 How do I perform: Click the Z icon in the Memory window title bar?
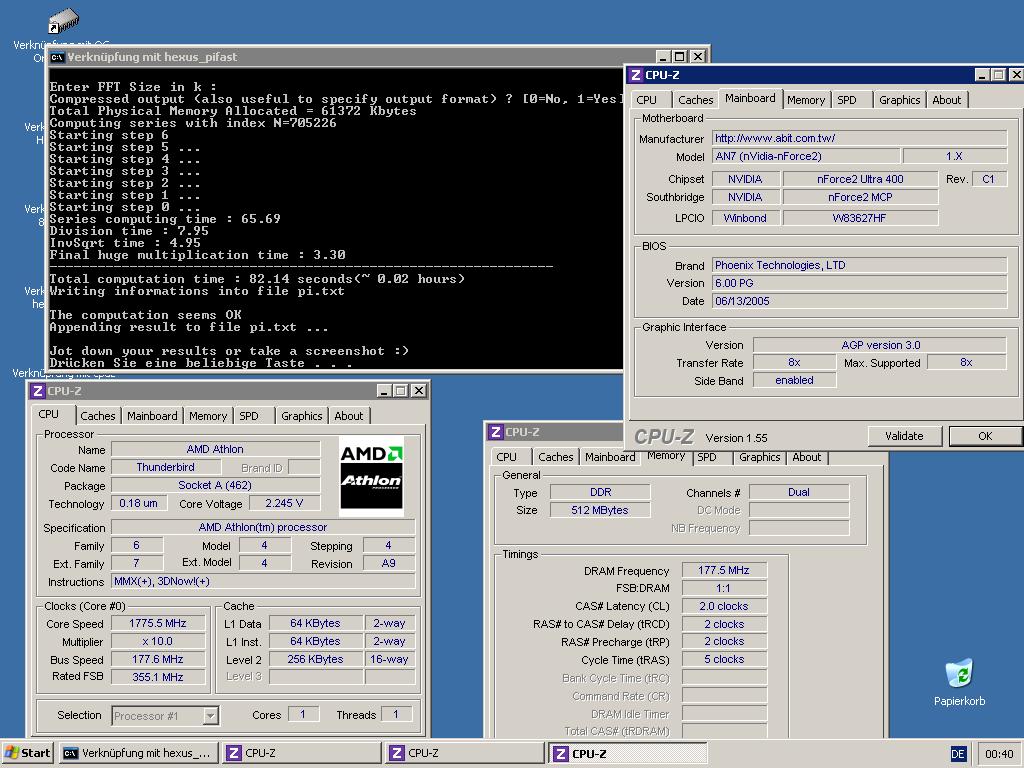pyautogui.click(x=496, y=432)
